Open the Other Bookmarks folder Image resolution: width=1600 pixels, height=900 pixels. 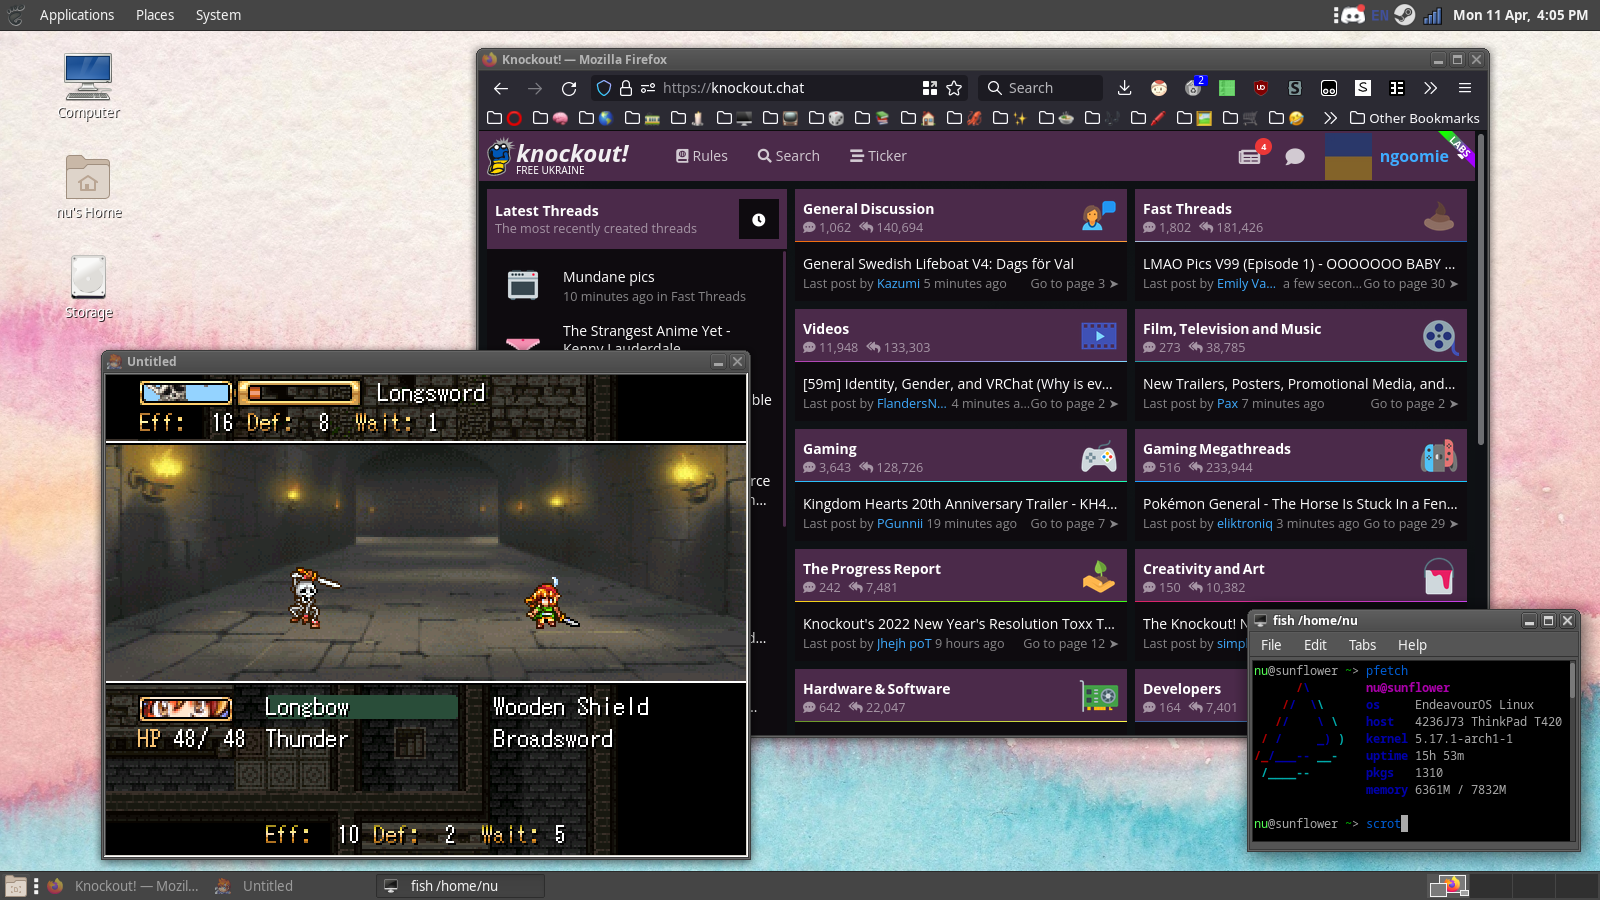pyautogui.click(x=1414, y=118)
